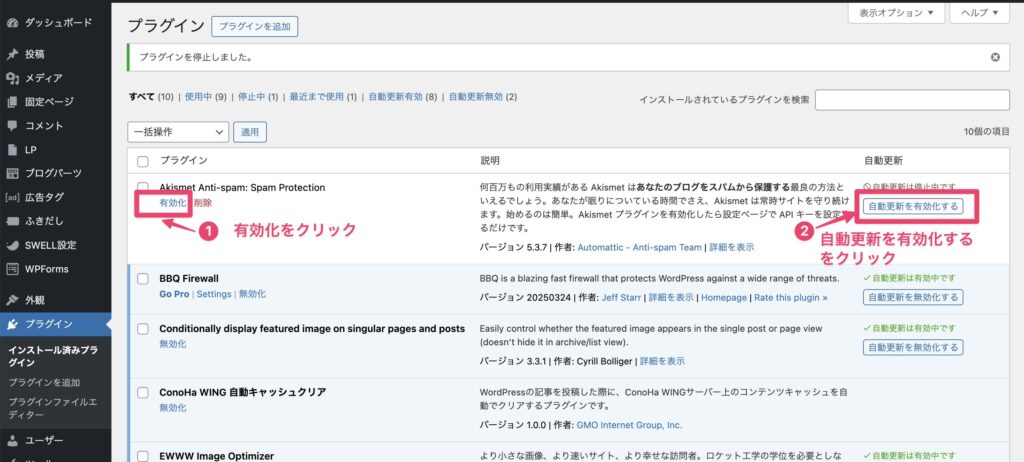The image size is (1024, 462).
Task: Click the WPForms icon in the sidebar
Action: [x=12, y=269]
